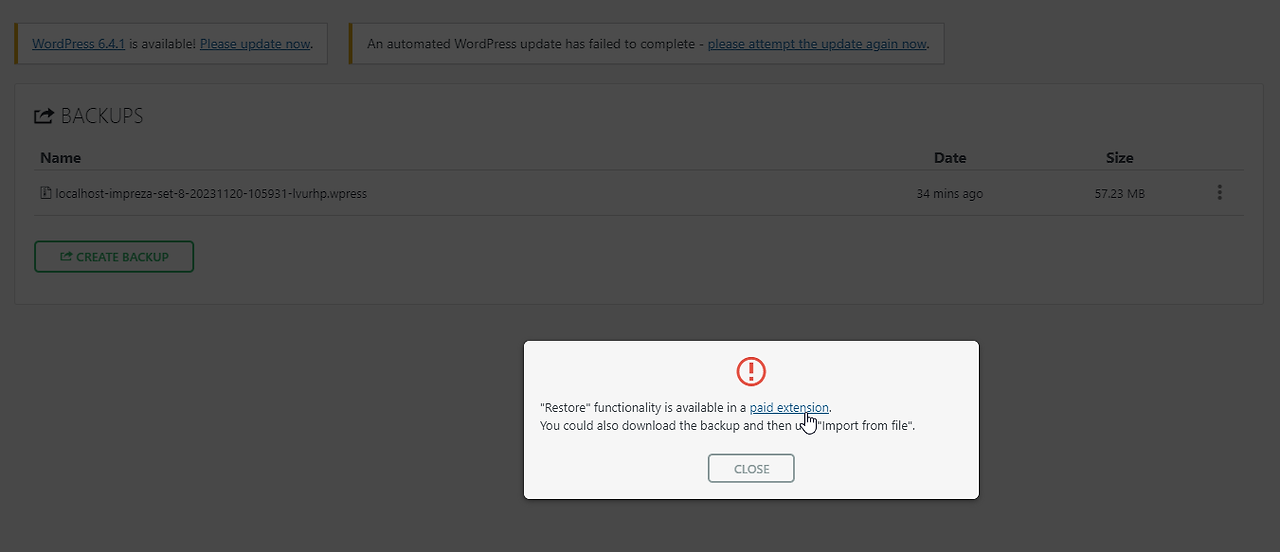Click the Name column header
Image resolution: width=1280 pixels, height=552 pixels.
(61, 158)
